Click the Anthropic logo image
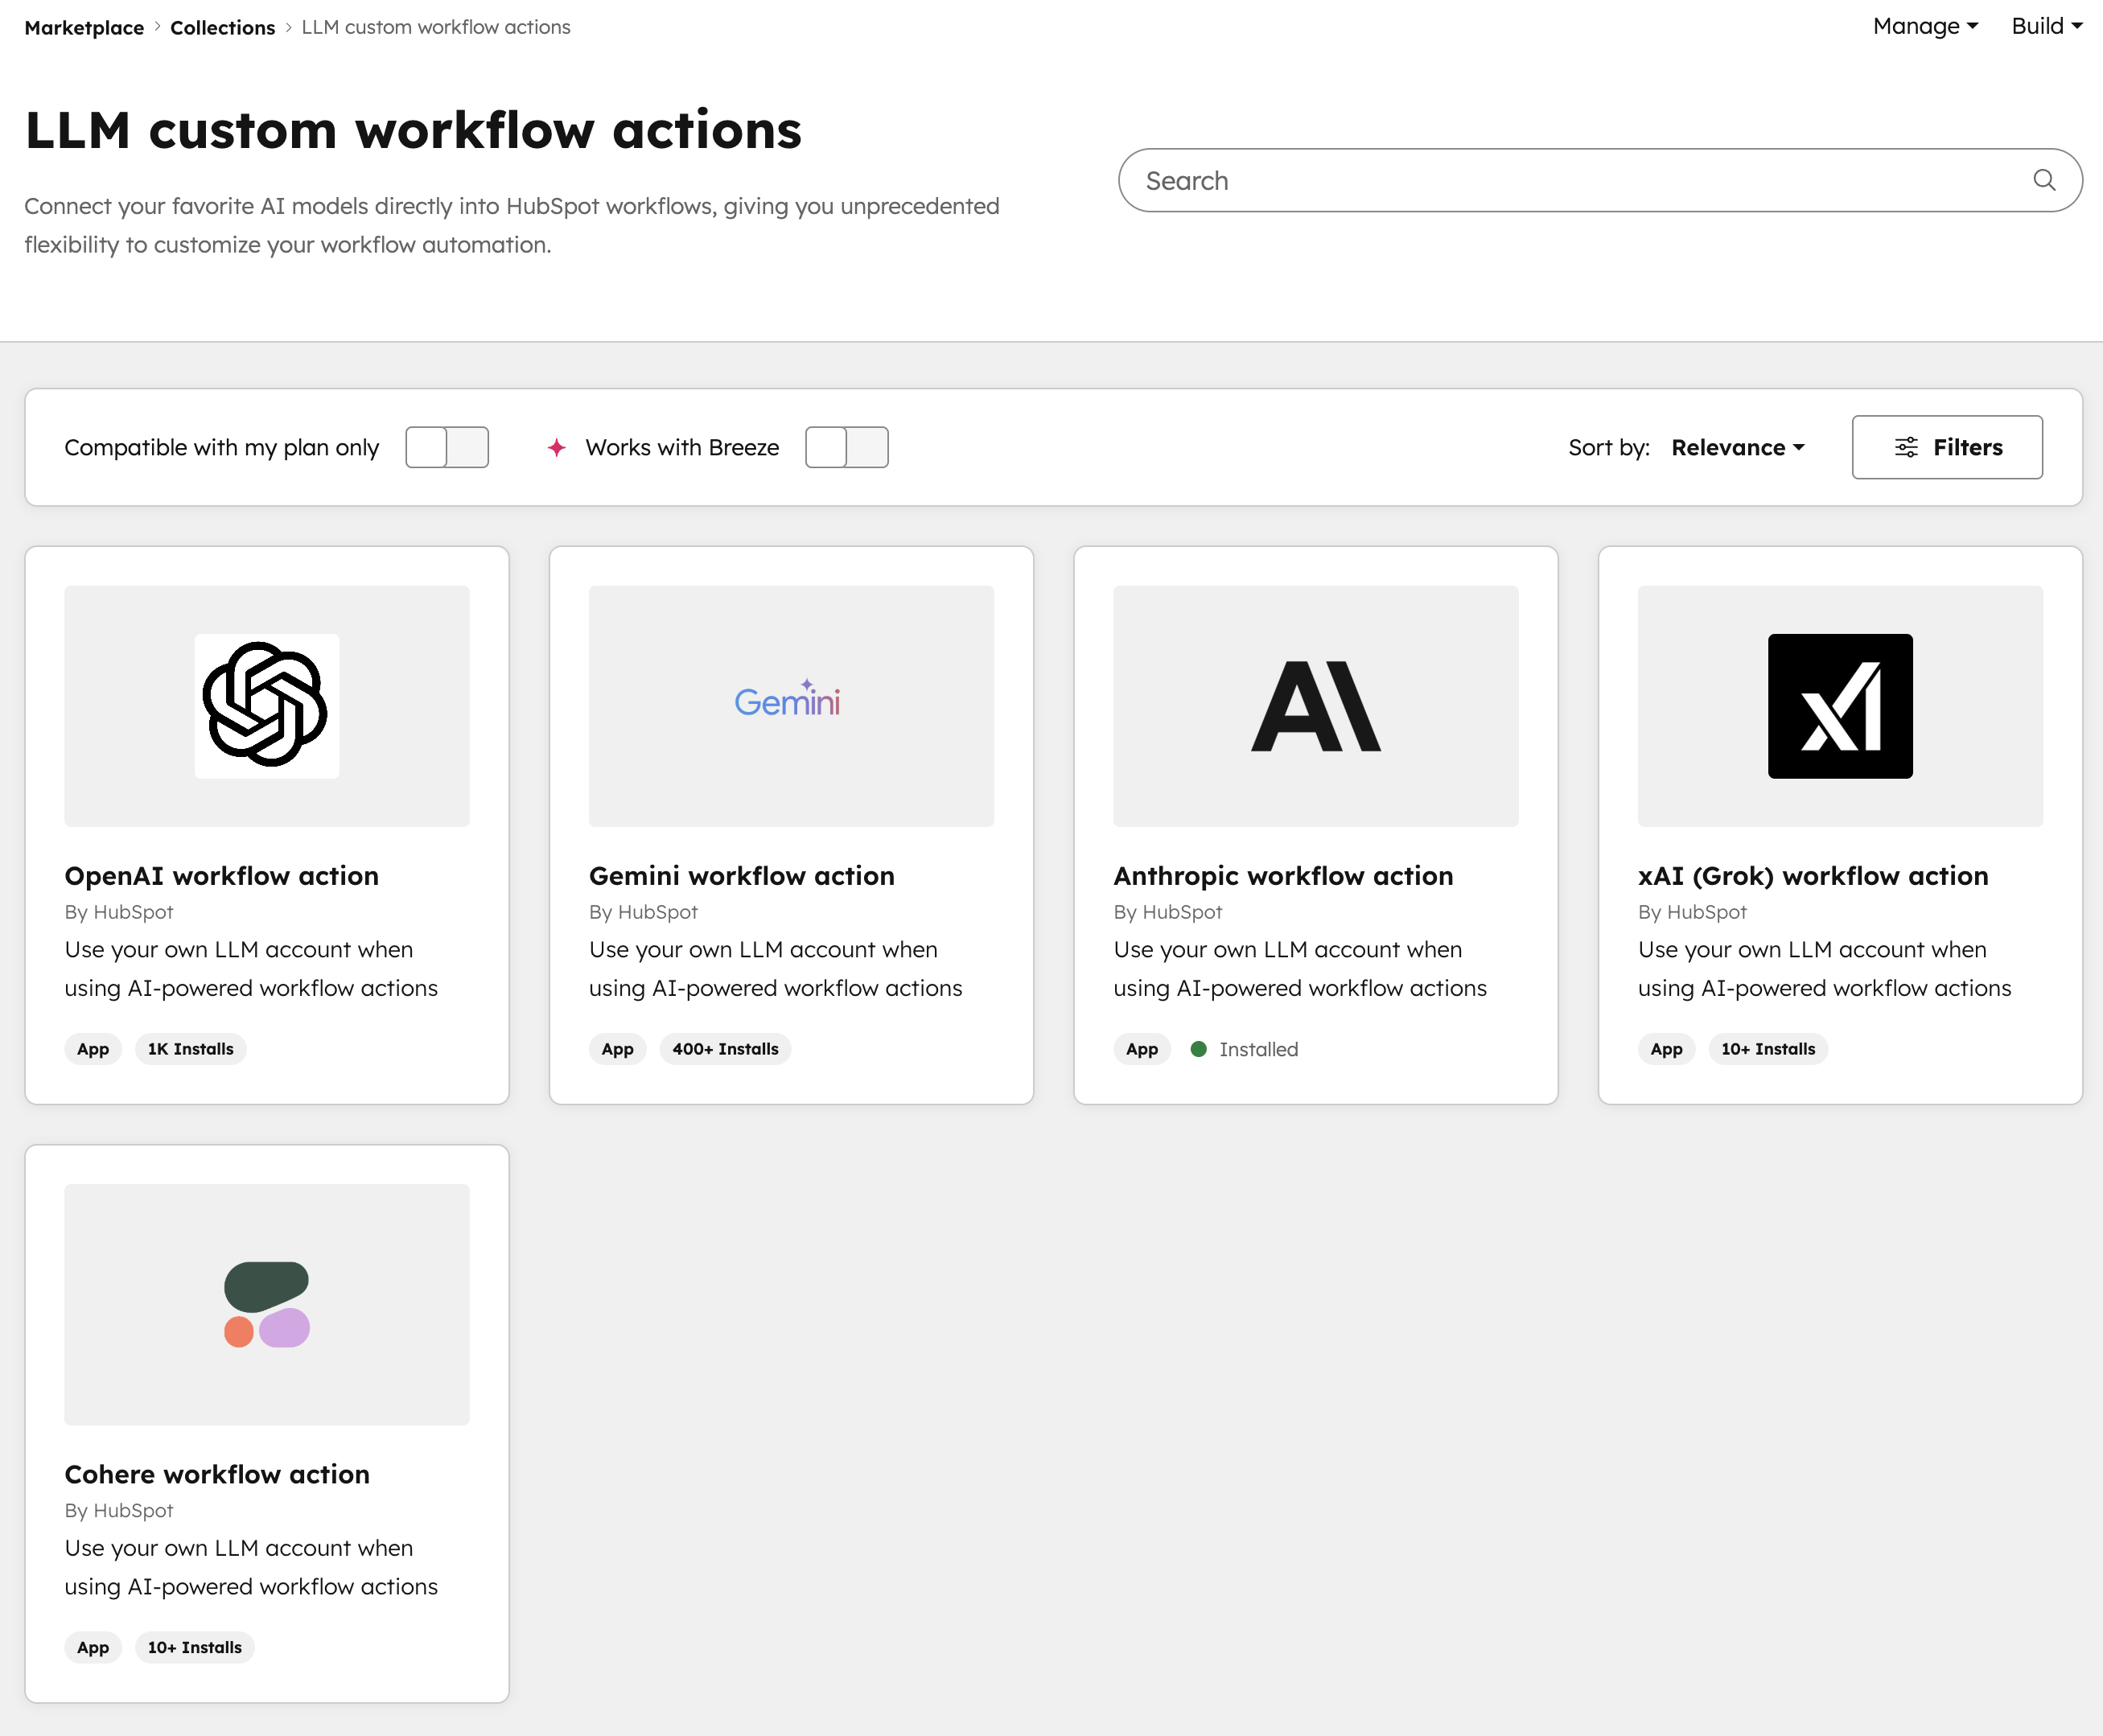Image resolution: width=2103 pixels, height=1736 pixels. pyautogui.click(x=1314, y=706)
